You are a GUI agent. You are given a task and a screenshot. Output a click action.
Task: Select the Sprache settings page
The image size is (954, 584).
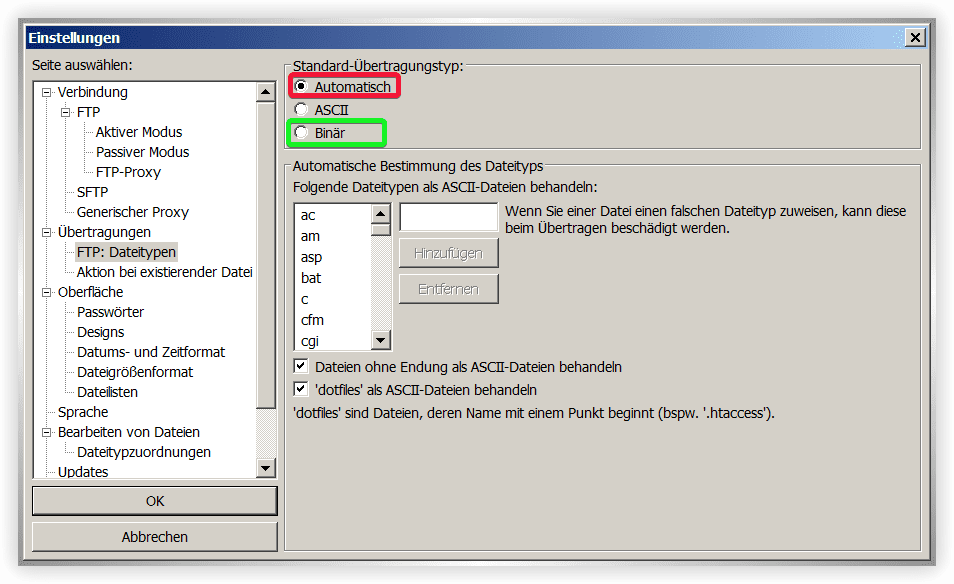[83, 412]
